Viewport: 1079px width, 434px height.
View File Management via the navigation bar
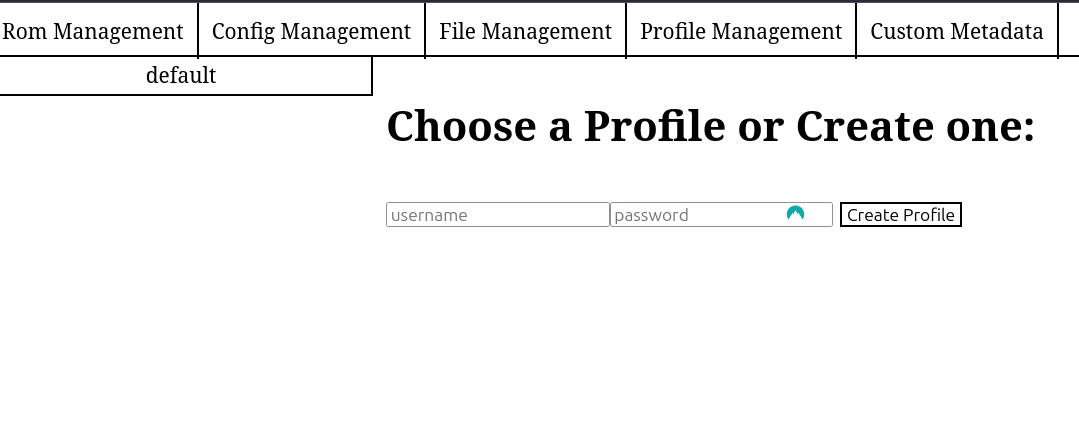coord(525,31)
